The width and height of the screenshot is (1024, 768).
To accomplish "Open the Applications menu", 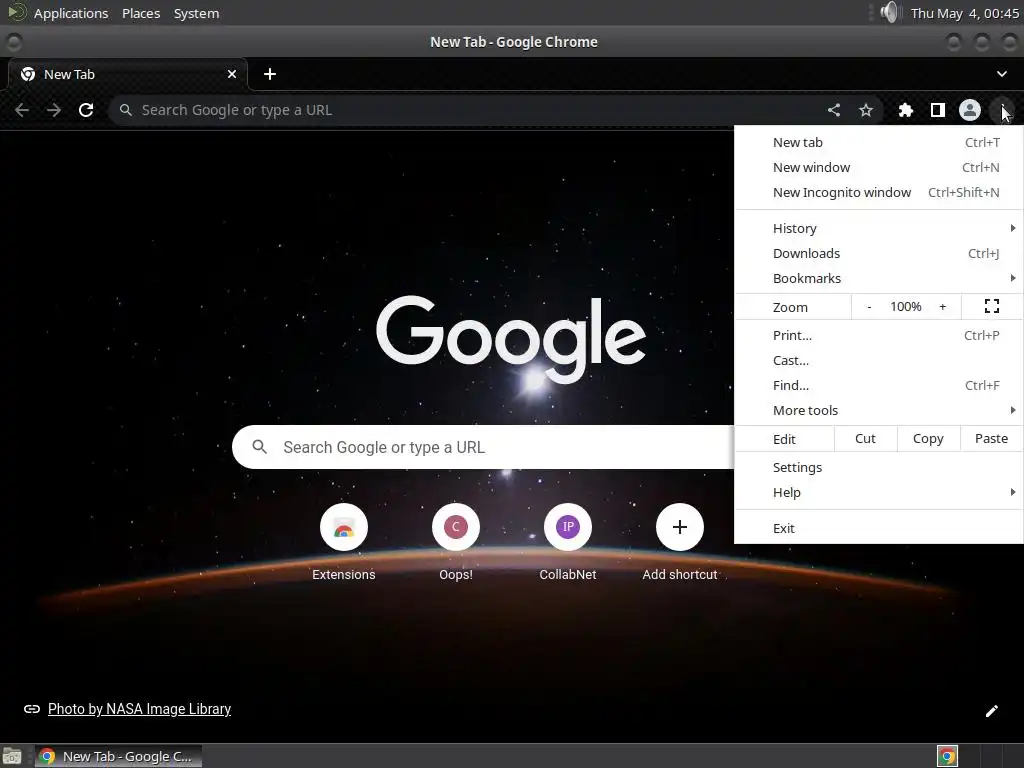I will (x=71, y=13).
